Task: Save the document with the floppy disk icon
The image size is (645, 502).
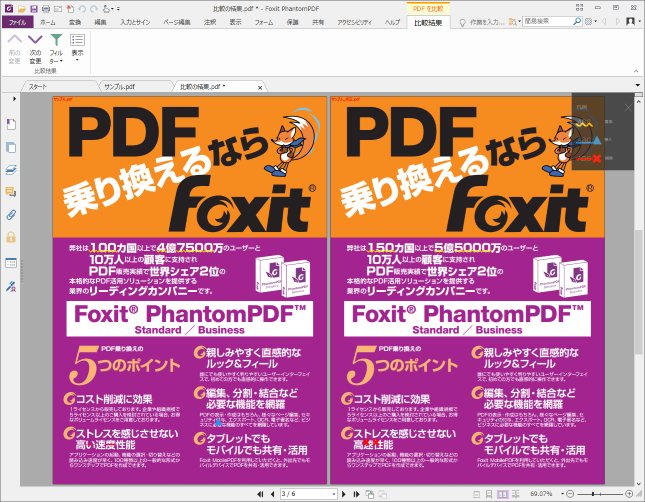Action: pyautogui.click(x=34, y=8)
